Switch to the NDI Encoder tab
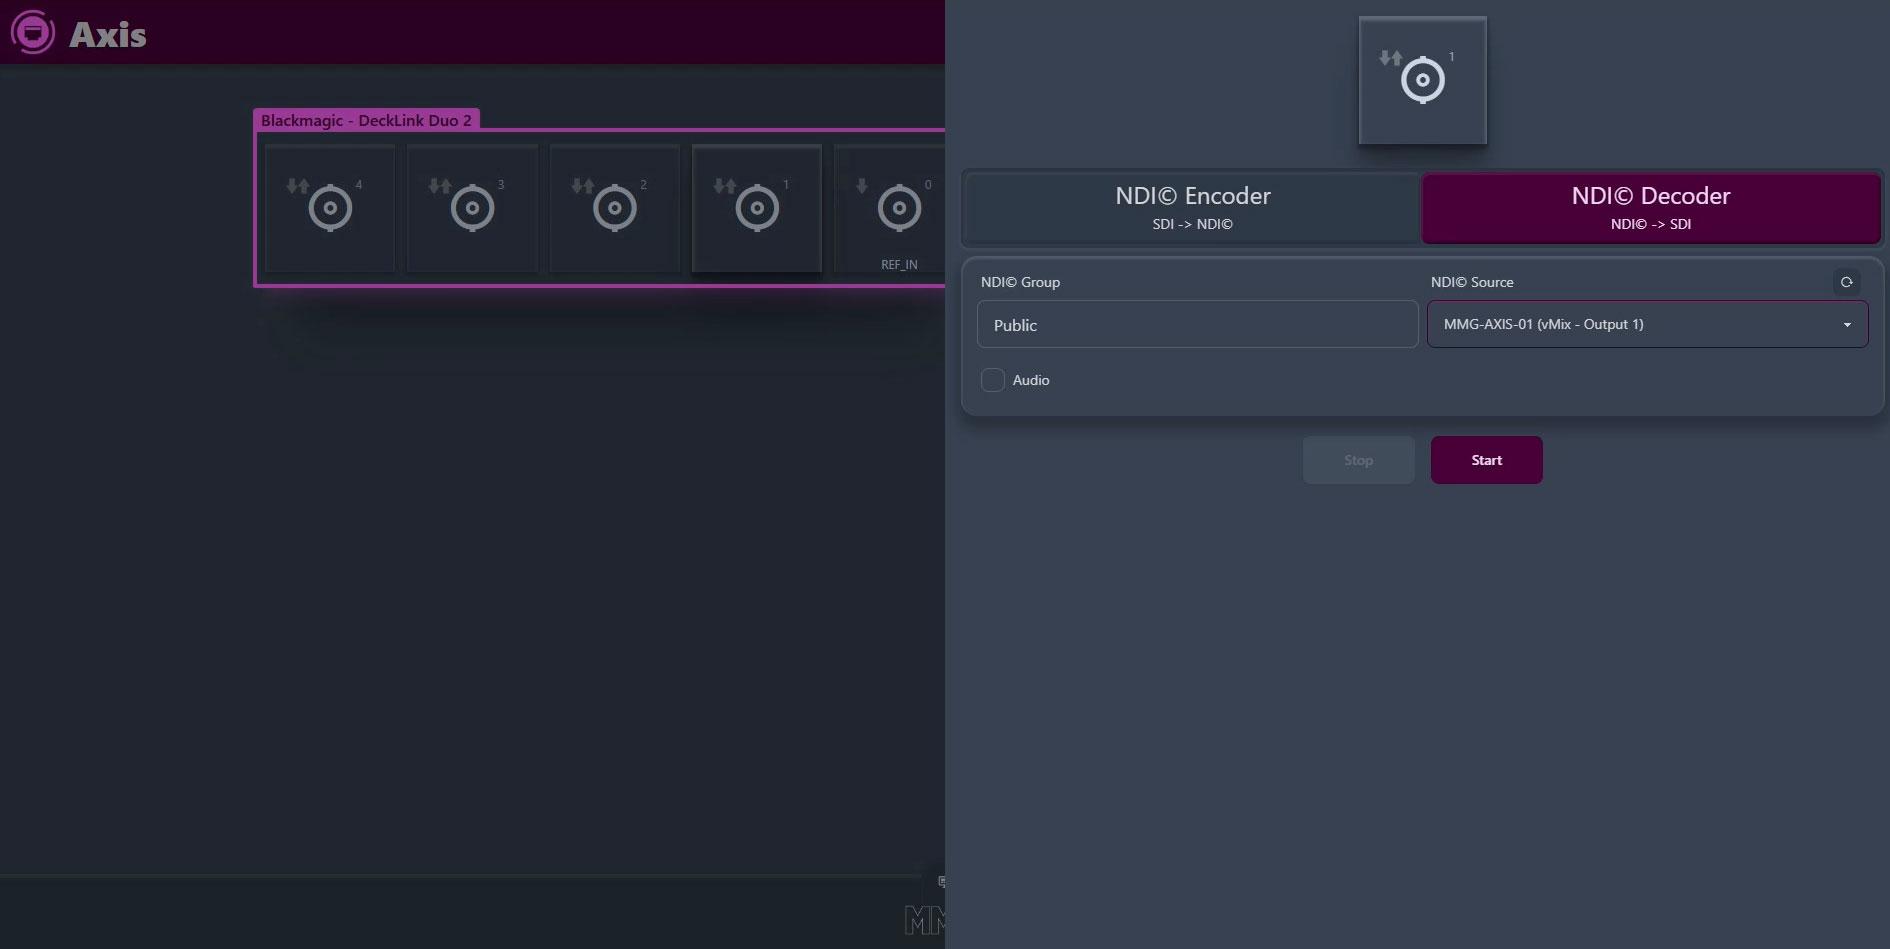1890x949 pixels. (1192, 208)
